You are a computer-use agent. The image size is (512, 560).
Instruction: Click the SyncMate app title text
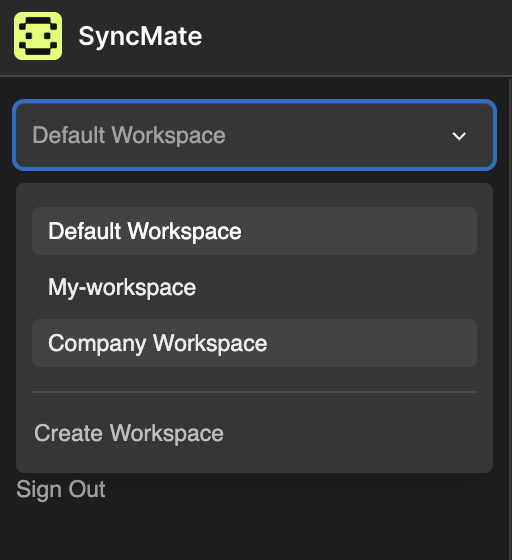140,36
